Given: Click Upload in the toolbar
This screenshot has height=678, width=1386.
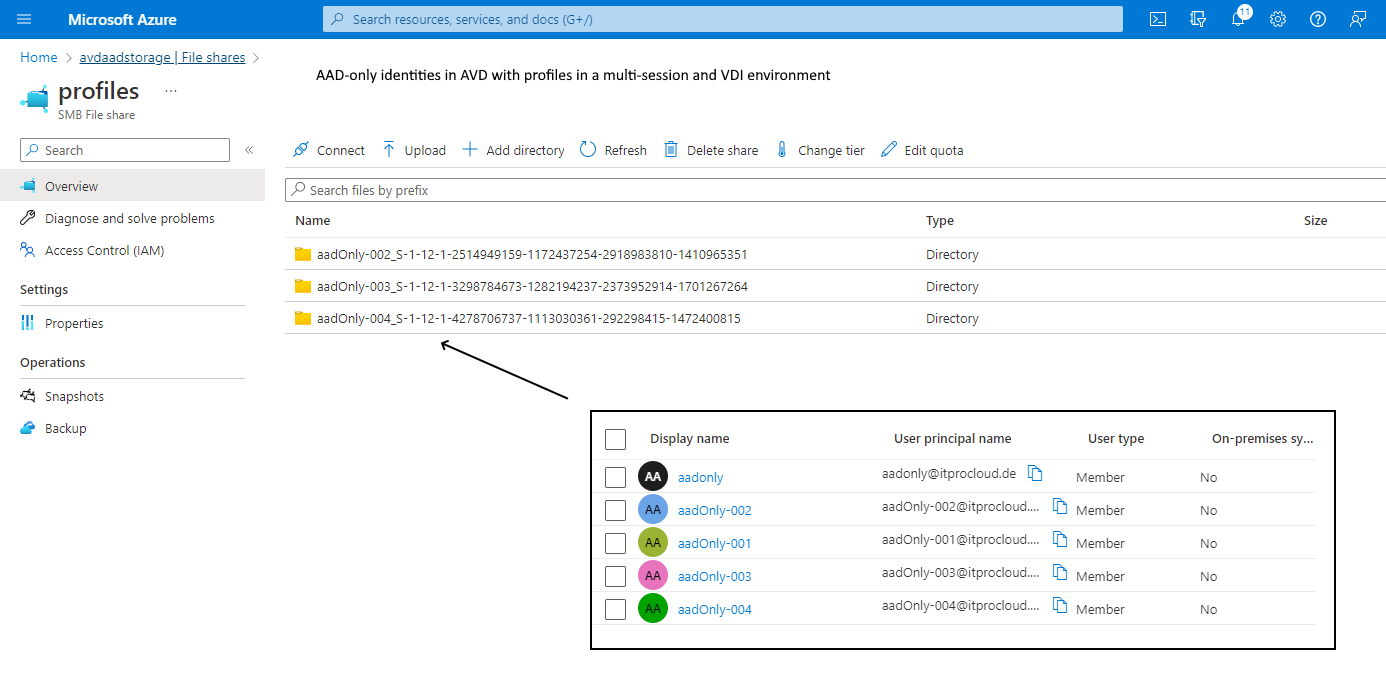Looking at the screenshot, I should click(x=414, y=150).
